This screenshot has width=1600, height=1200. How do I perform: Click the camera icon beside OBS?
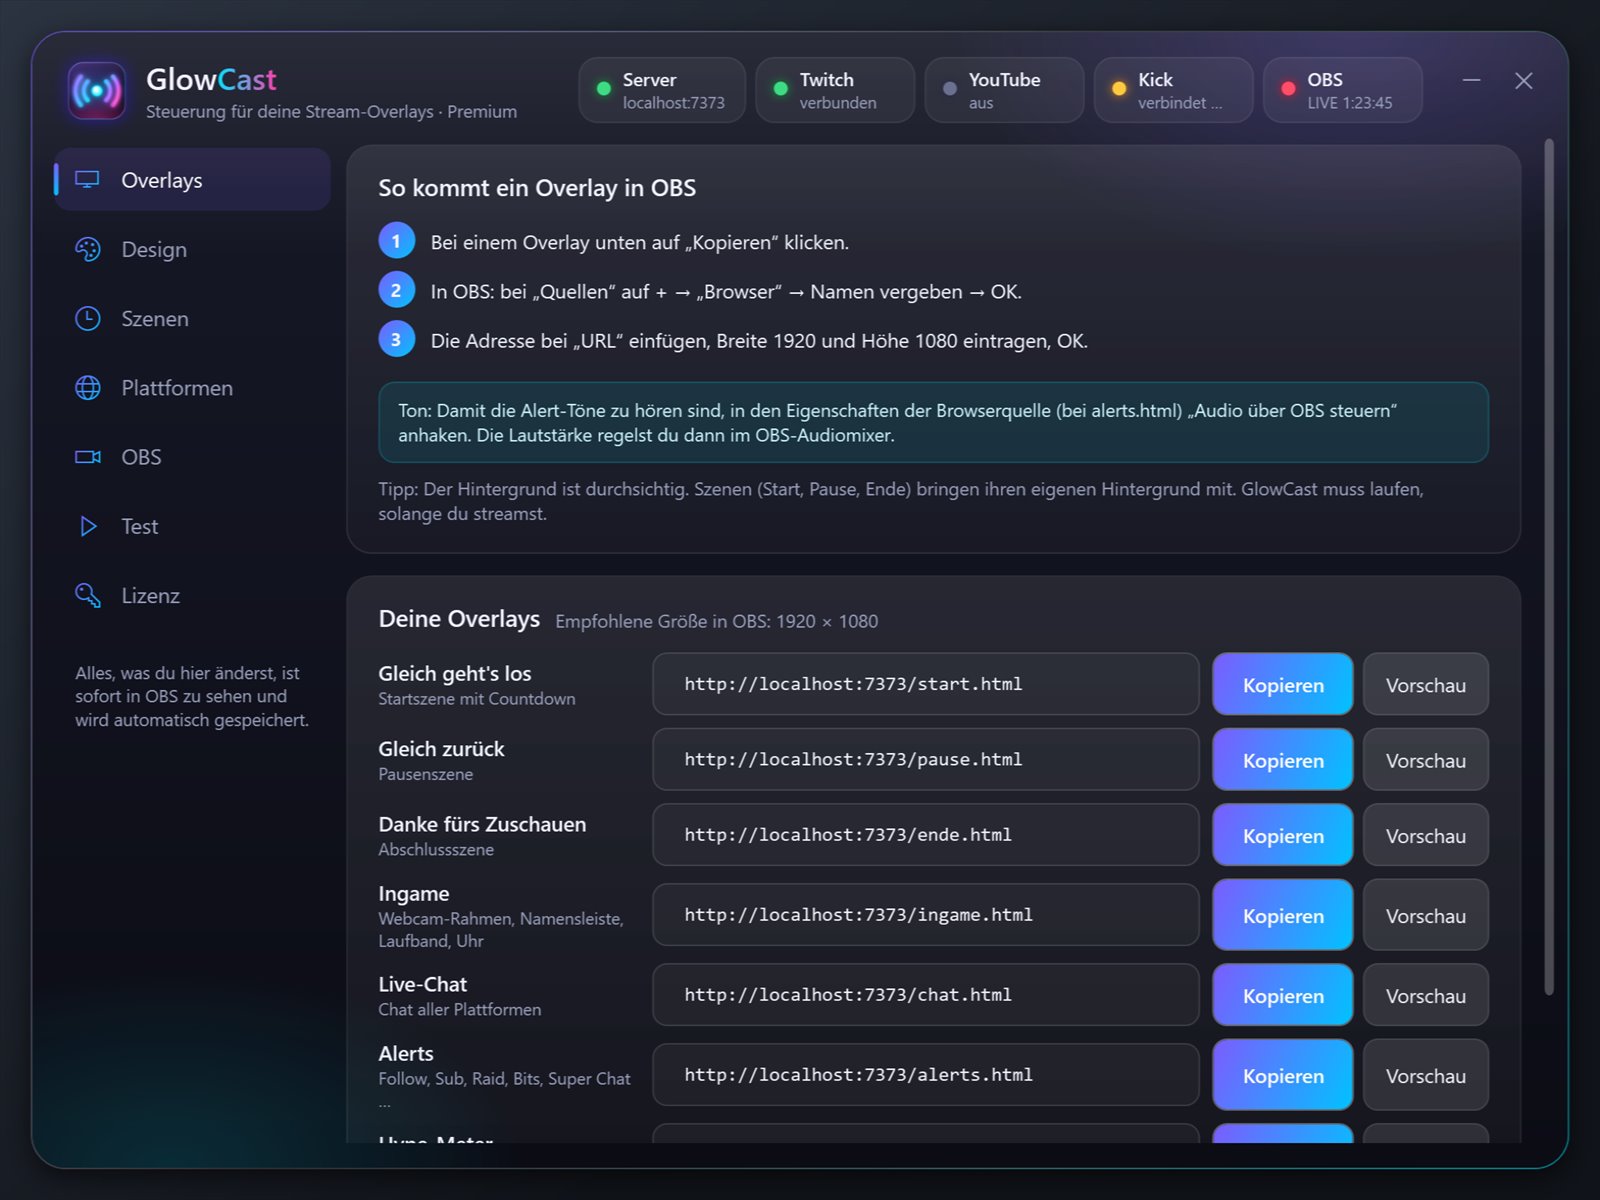tap(88, 457)
